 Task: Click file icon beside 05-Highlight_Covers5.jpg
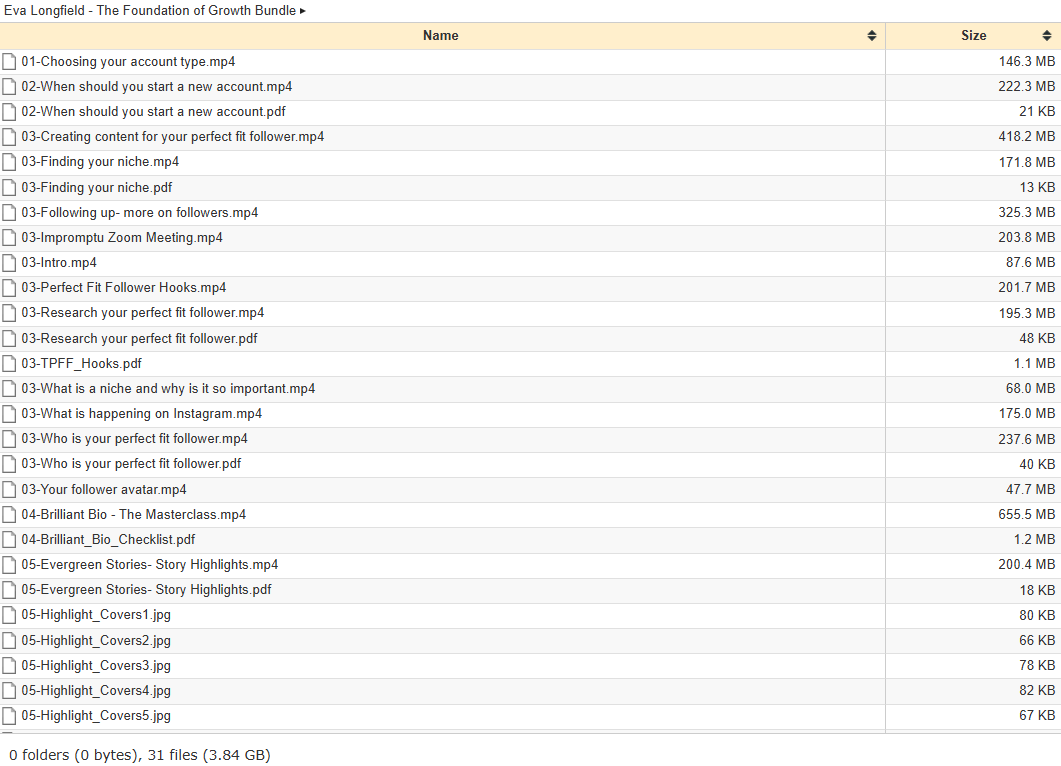[x=9, y=715]
